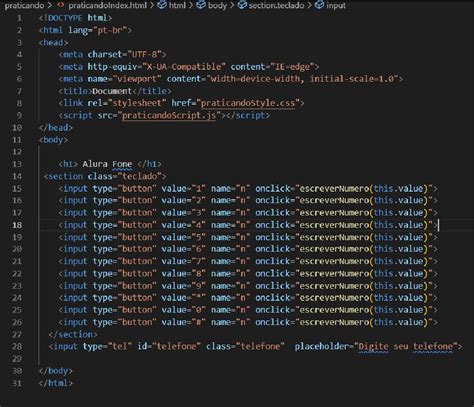Image resolution: width=474 pixels, height=407 pixels.
Task: Click value="4" on line 18
Action: [183, 225]
